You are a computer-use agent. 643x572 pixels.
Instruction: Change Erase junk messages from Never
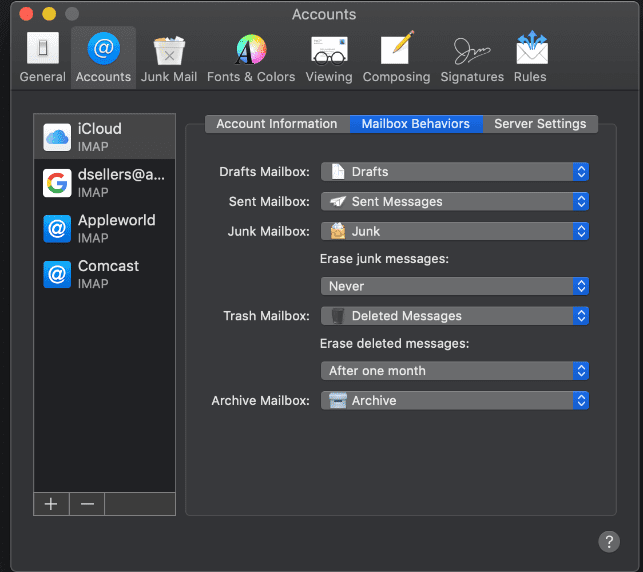pyautogui.click(x=455, y=286)
